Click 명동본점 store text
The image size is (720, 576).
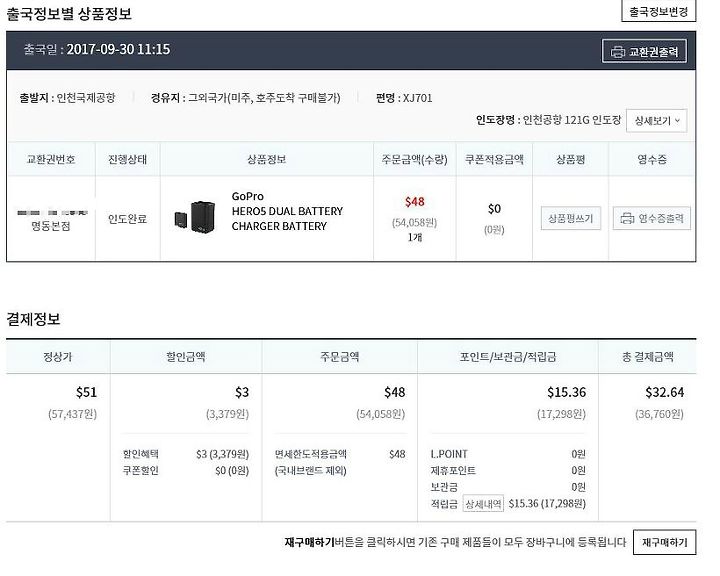51,226
